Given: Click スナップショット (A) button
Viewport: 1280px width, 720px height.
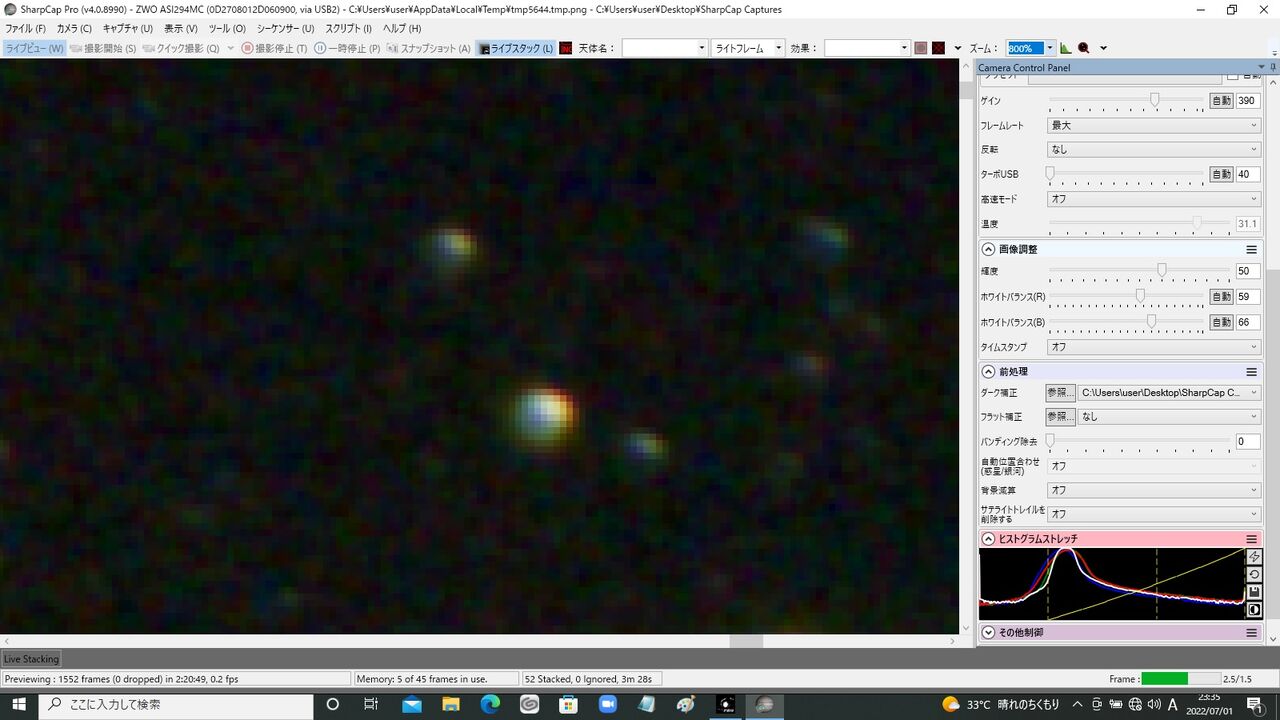Looking at the screenshot, I should click(x=428, y=48).
